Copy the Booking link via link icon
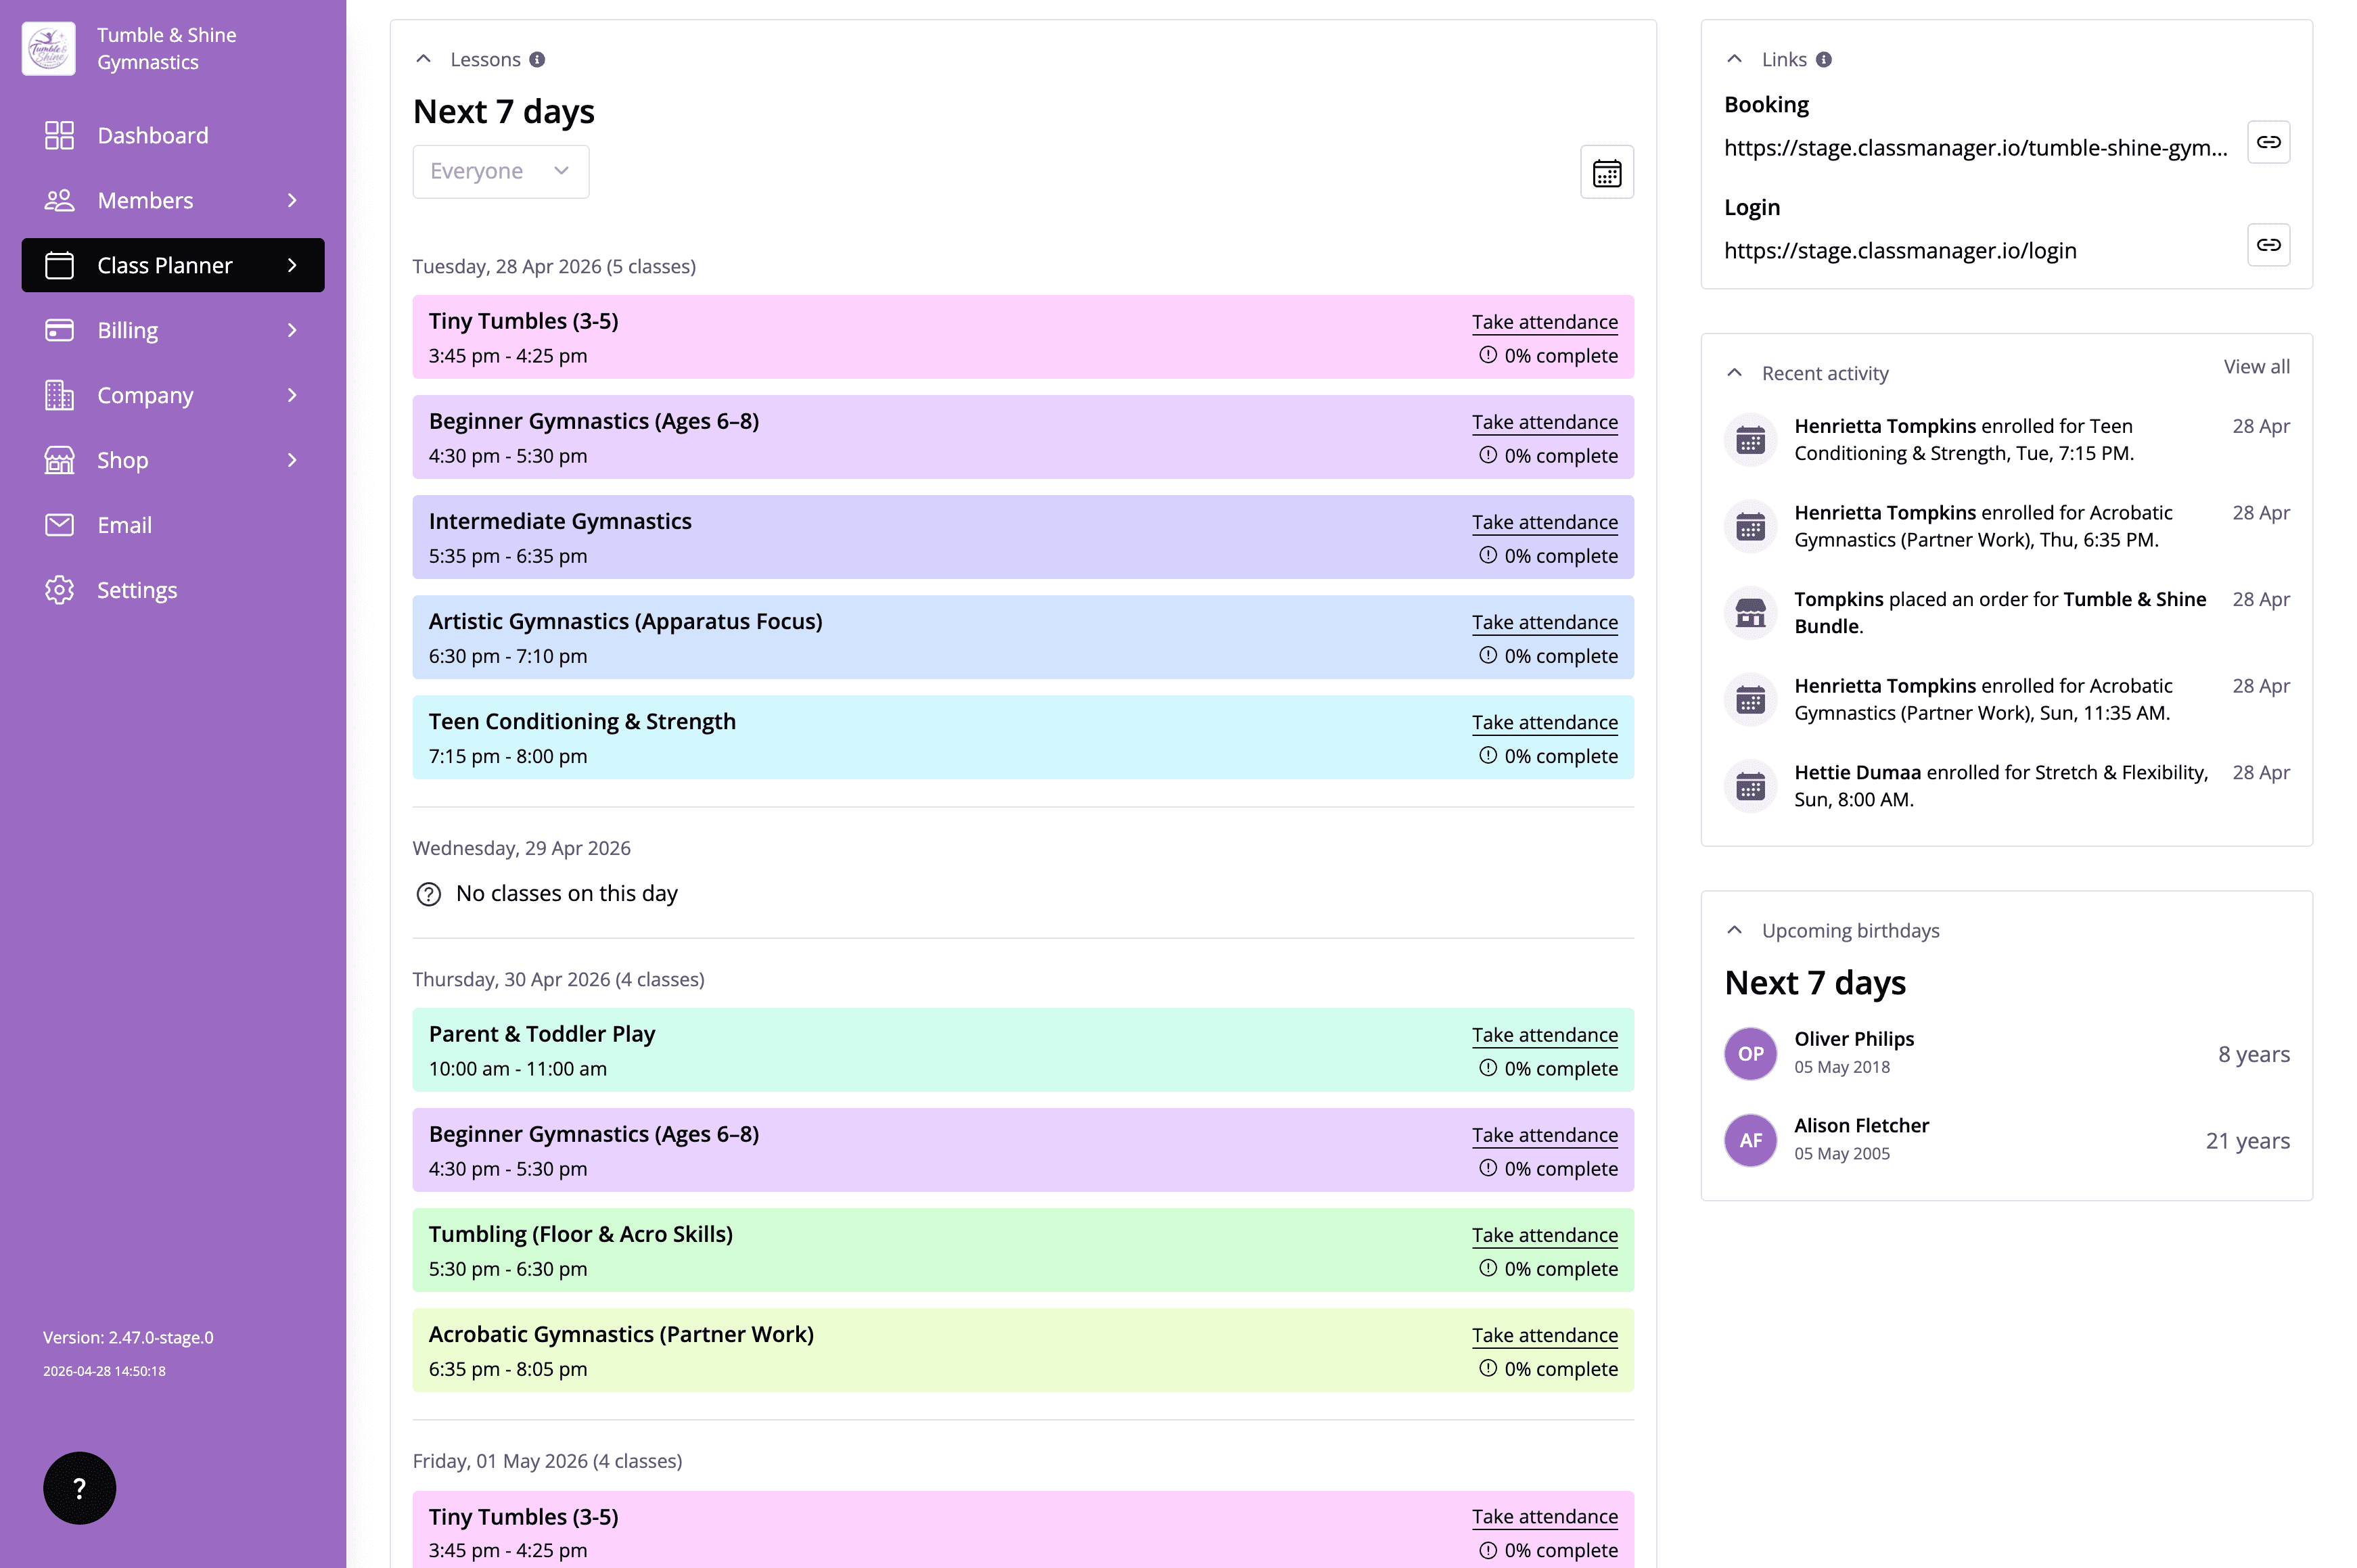2357x1568 pixels. pyautogui.click(x=2267, y=142)
